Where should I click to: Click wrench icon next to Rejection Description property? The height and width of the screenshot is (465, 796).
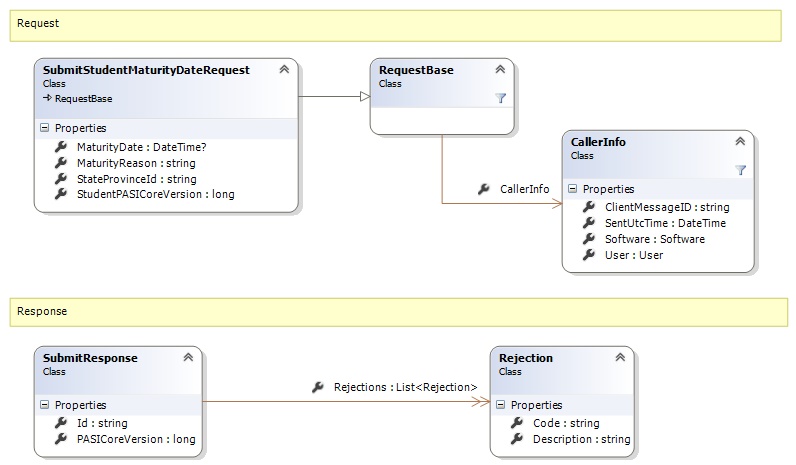point(517,439)
